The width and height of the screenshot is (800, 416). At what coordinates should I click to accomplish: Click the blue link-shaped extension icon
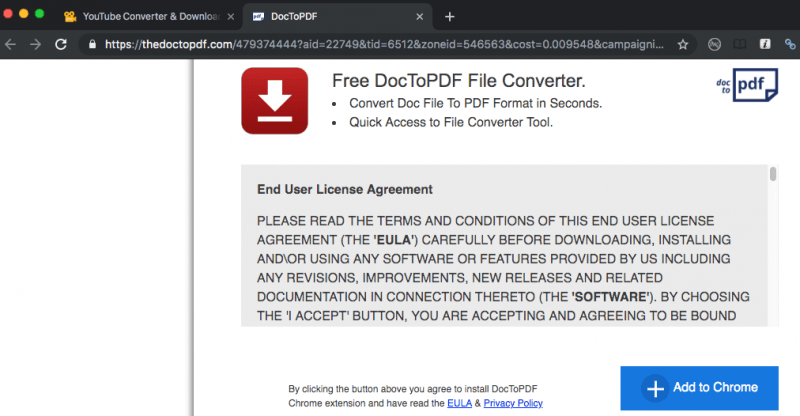pos(790,45)
